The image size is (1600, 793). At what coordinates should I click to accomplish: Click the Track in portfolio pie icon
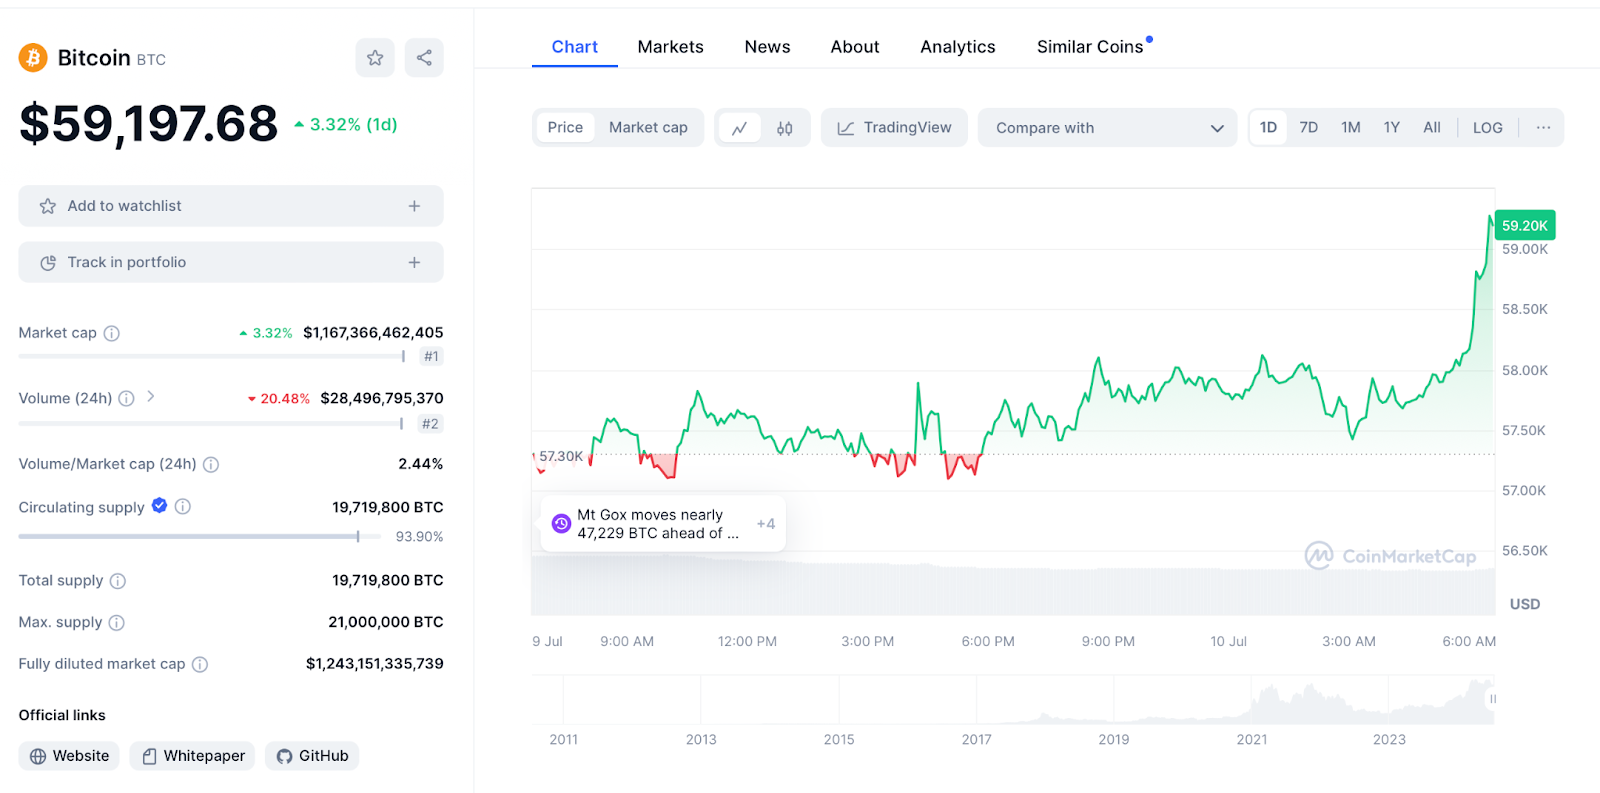point(48,262)
